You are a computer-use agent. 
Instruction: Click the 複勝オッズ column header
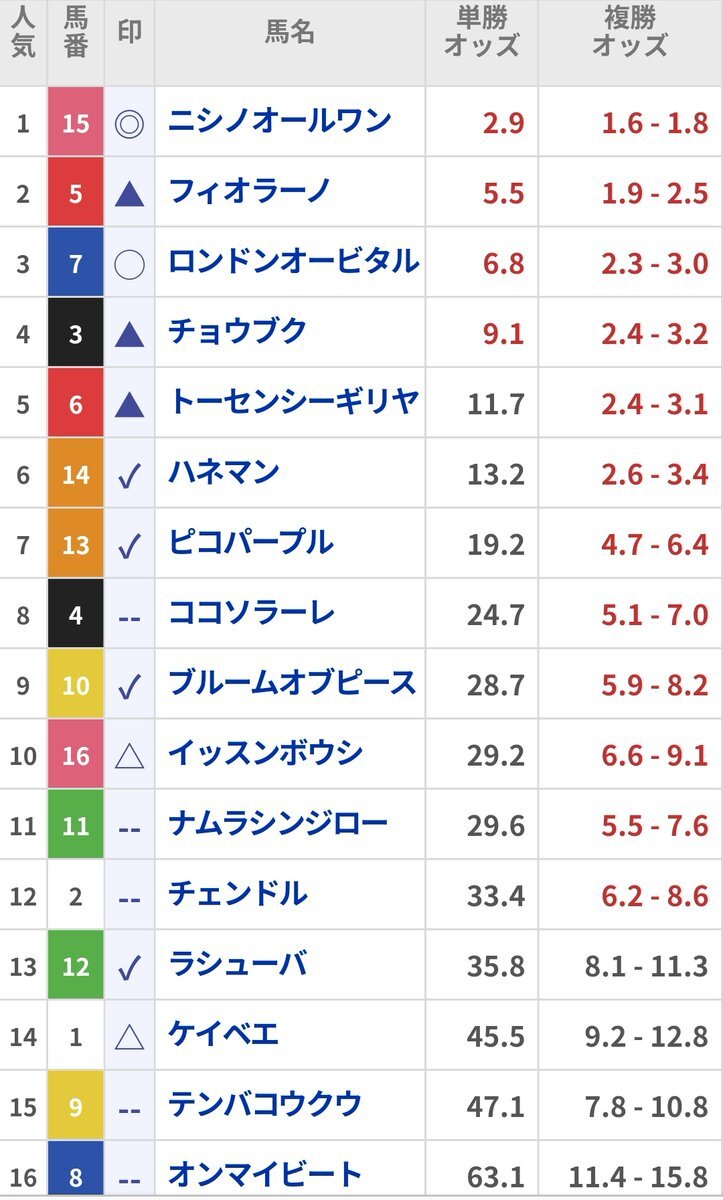coord(630,32)
